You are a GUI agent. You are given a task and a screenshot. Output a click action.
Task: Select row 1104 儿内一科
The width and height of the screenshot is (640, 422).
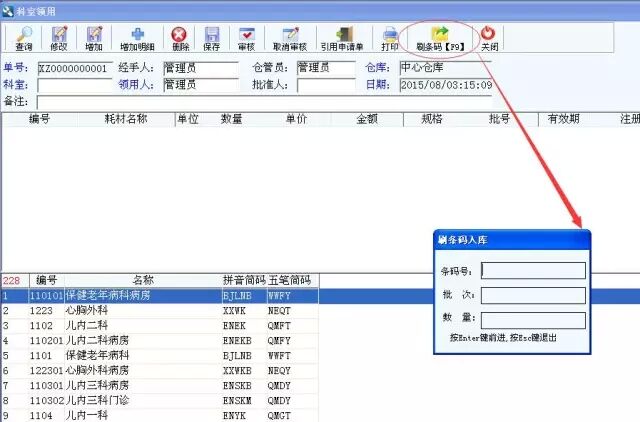point(160,415)
